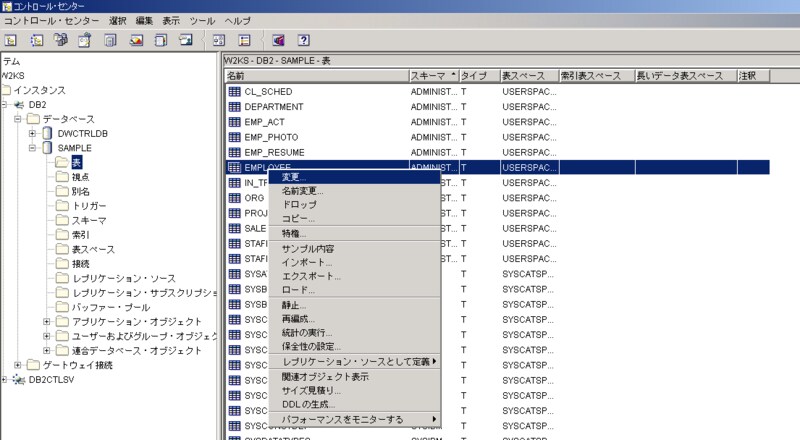Collapse the SAMPLE database node
This screenshot has width=800, height=440.
(32, 148)
